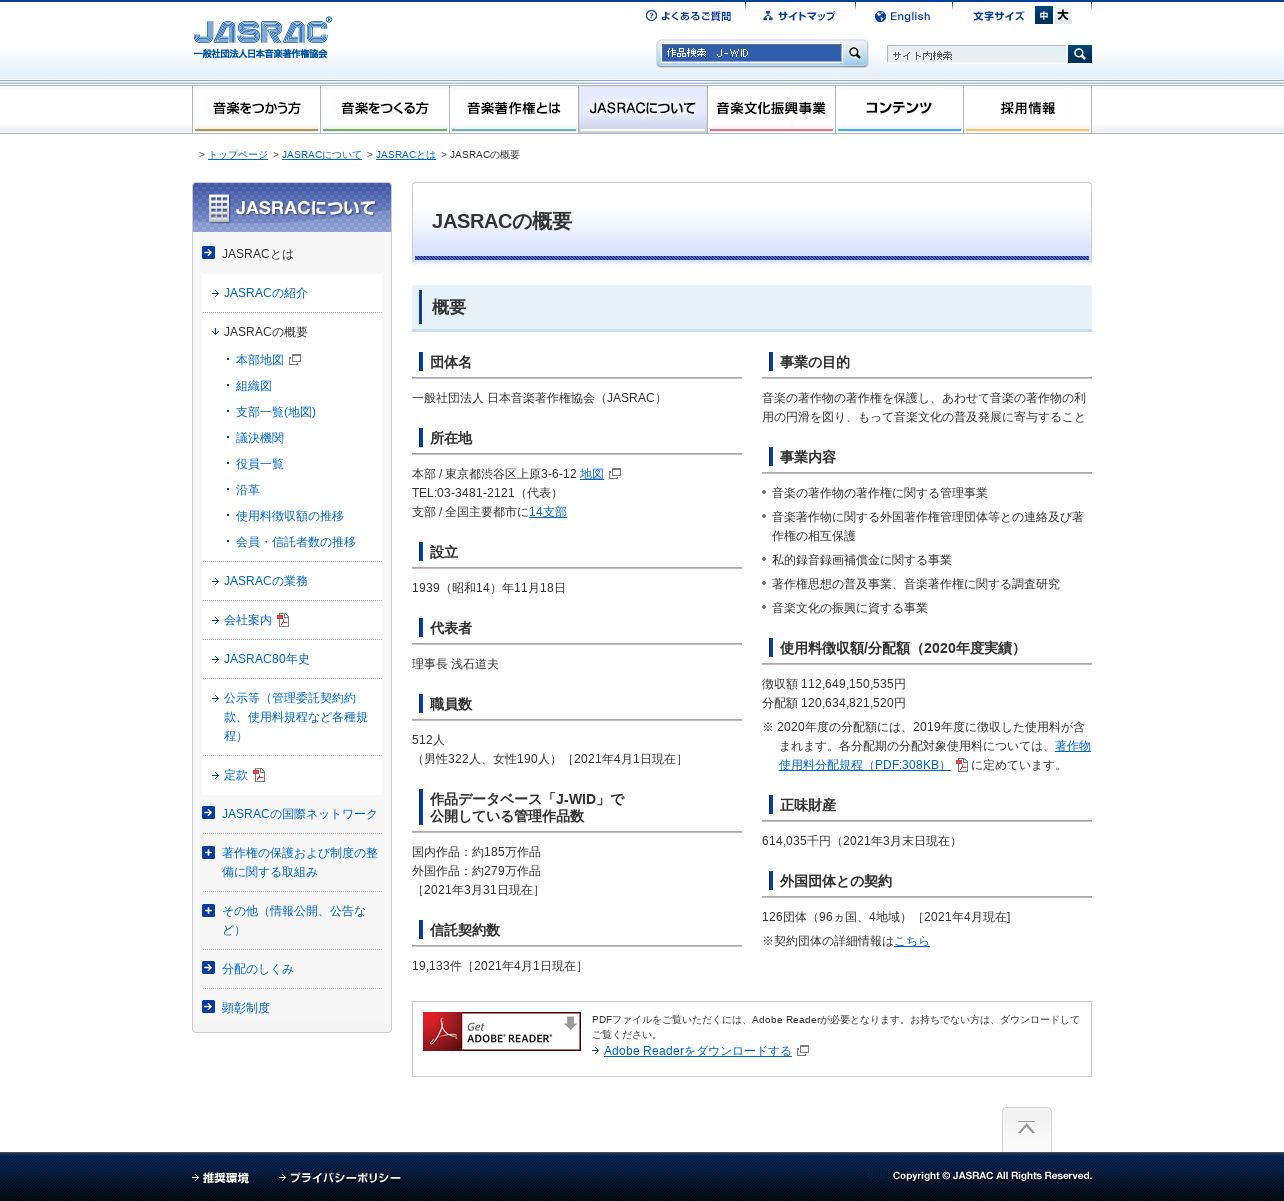Open 使用料徴収額の推移 sidebar link
Image resolution: width=1284 pixels, height=1201 pixels.
(290, 516)
